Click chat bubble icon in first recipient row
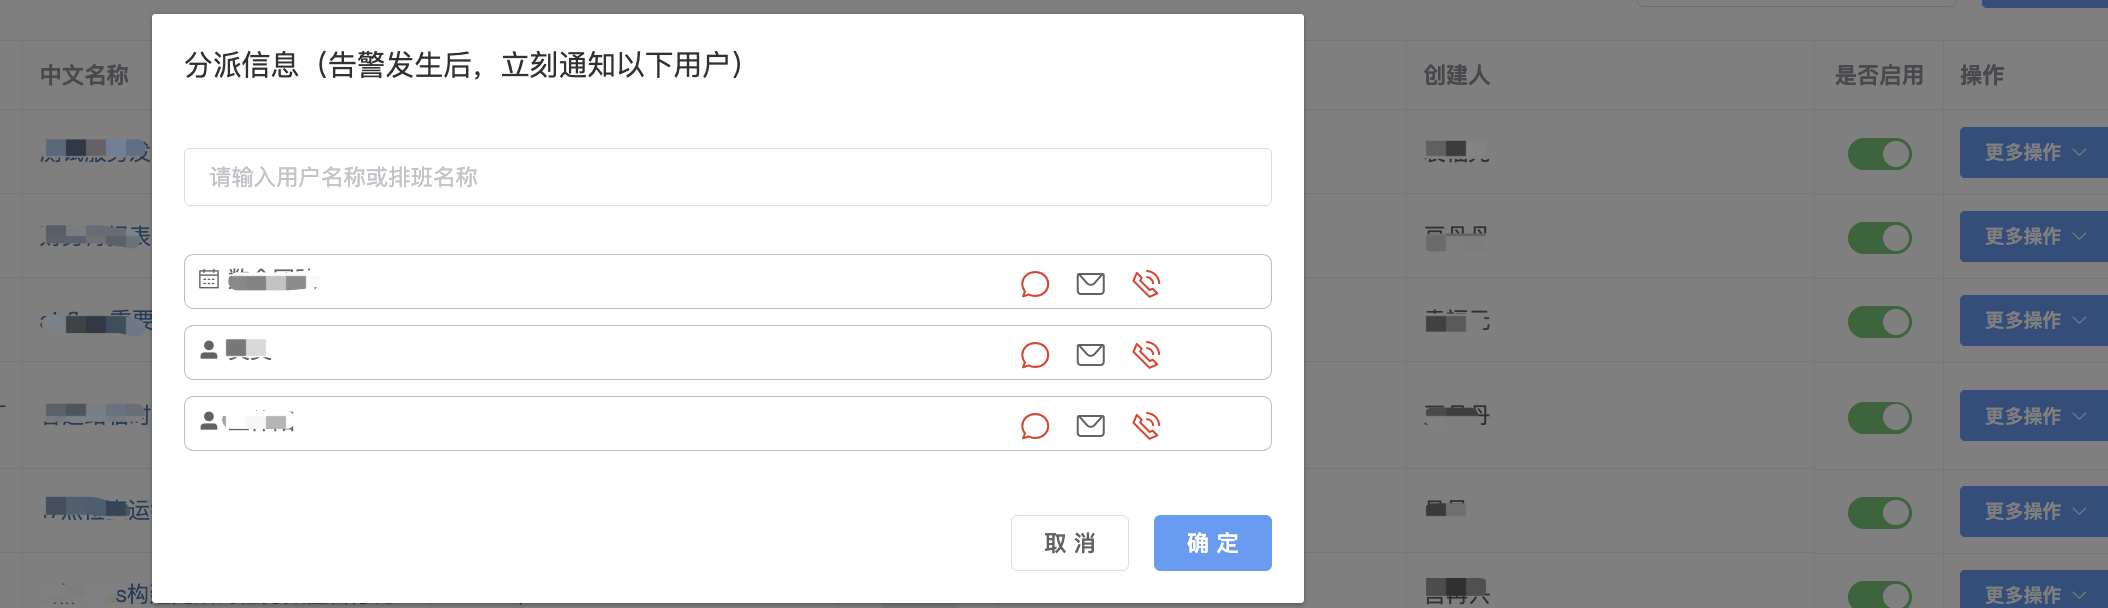 [x=1035, y=284]
